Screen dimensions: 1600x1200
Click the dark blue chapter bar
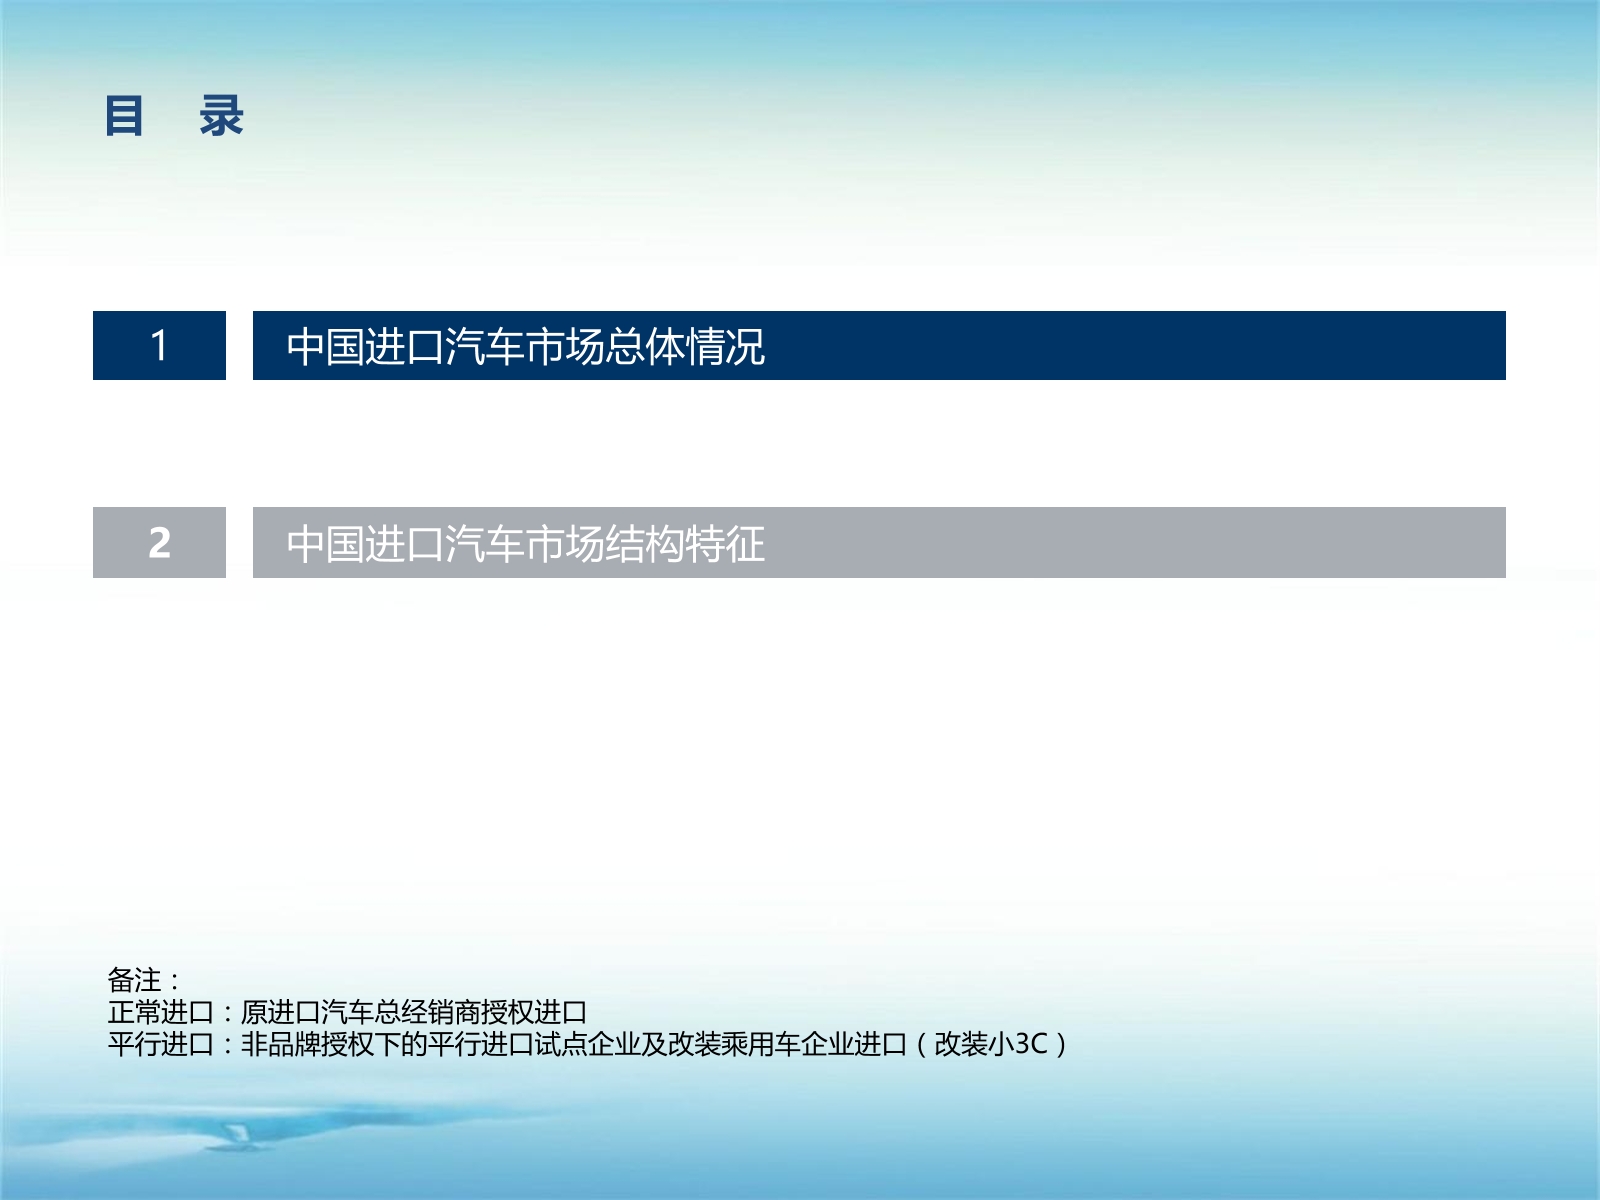[x=1100, y=344]
